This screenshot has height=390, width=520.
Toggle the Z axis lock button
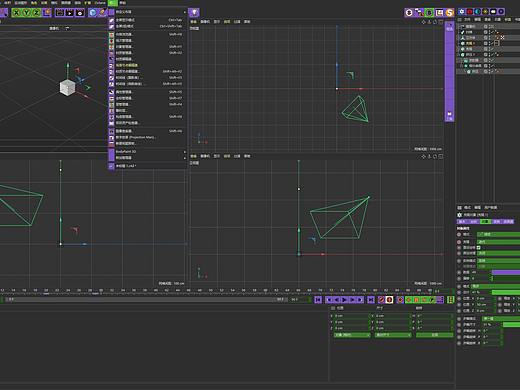[36, 13]
